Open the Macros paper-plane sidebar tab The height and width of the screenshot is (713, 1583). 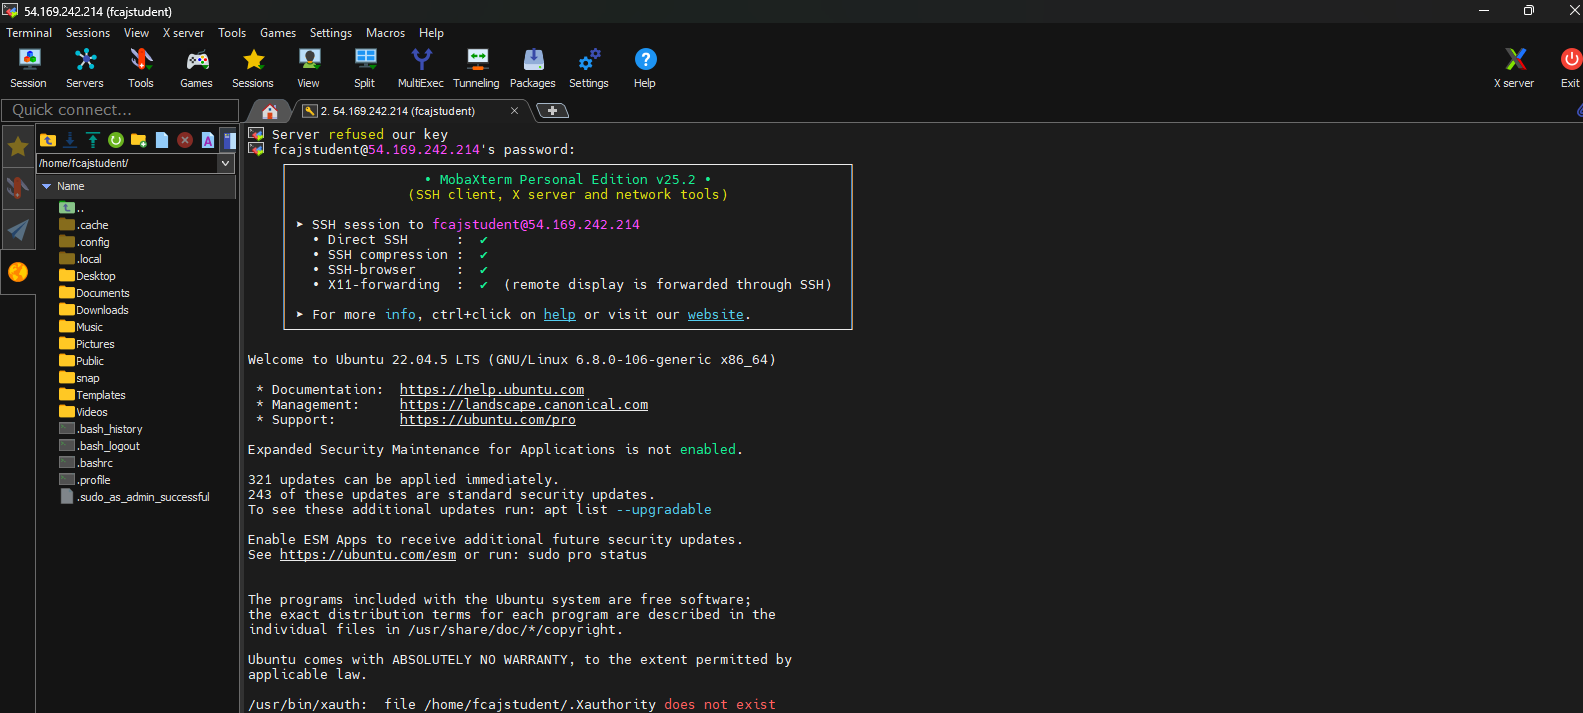pyautogui.click(x=18, y=230)
